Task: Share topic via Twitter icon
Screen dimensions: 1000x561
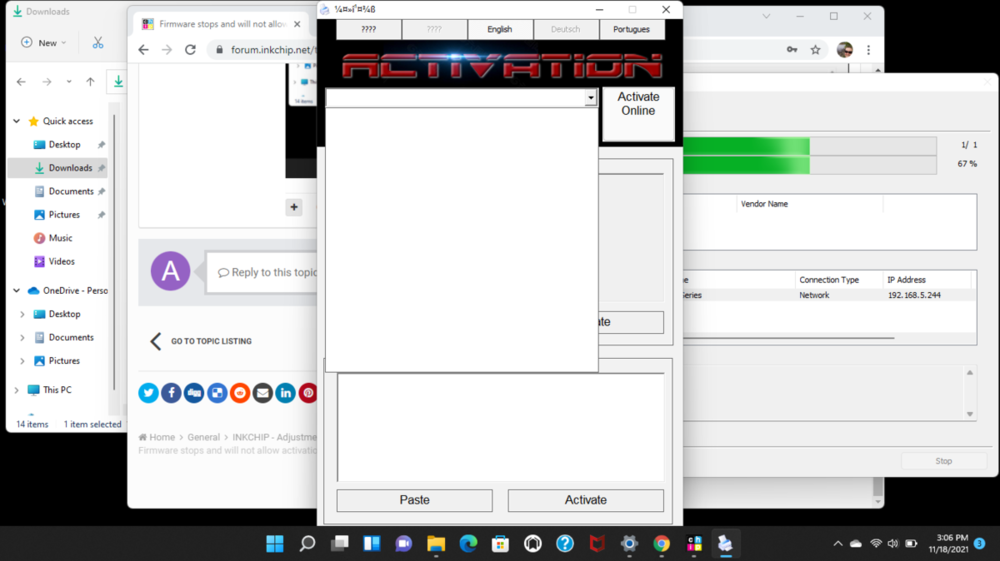Action: 149,393
